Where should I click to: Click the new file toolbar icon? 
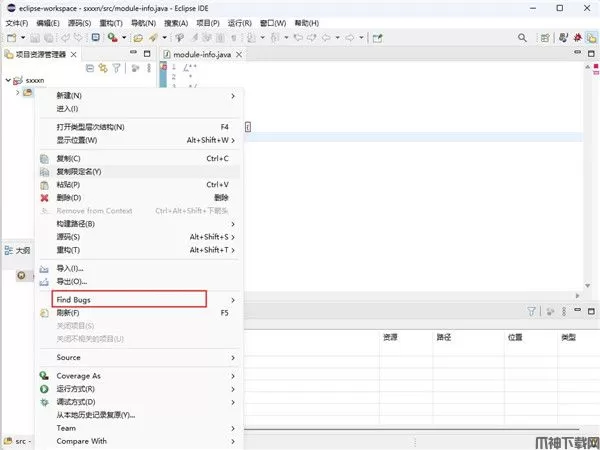pyautogui.click(x=11, y=37)
